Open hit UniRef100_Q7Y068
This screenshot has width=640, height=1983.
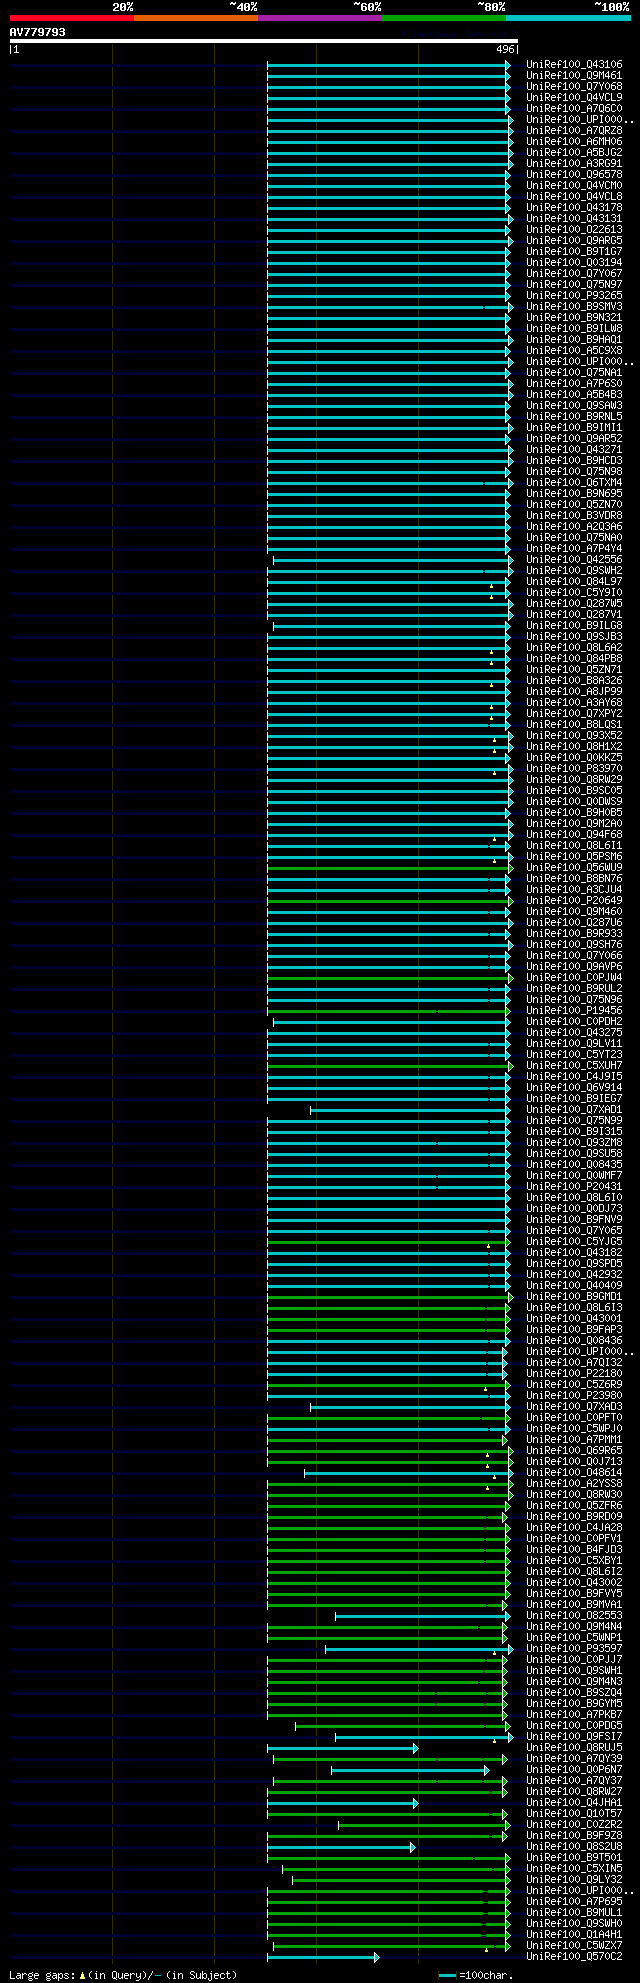pos(574,87)
